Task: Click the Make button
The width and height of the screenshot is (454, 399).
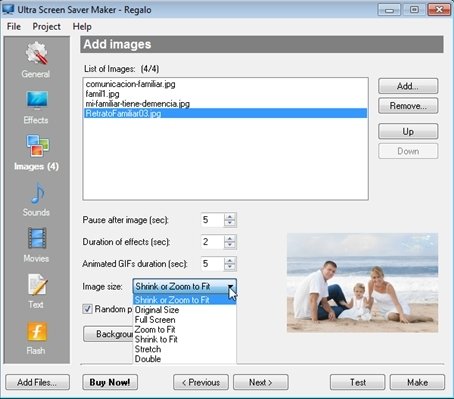Action: 417,382
